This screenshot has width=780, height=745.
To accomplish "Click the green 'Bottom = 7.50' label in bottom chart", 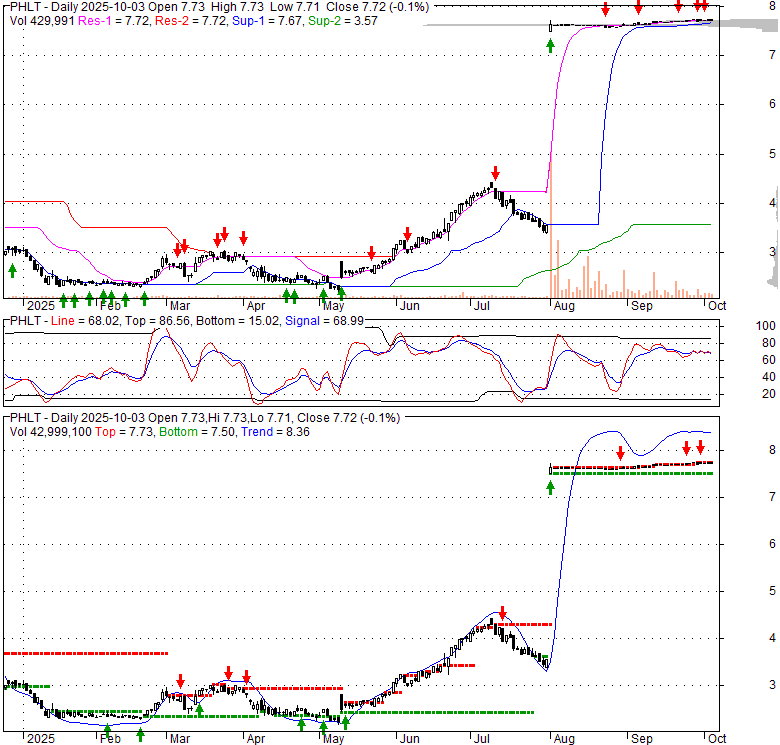I will [x=197, y=432].
